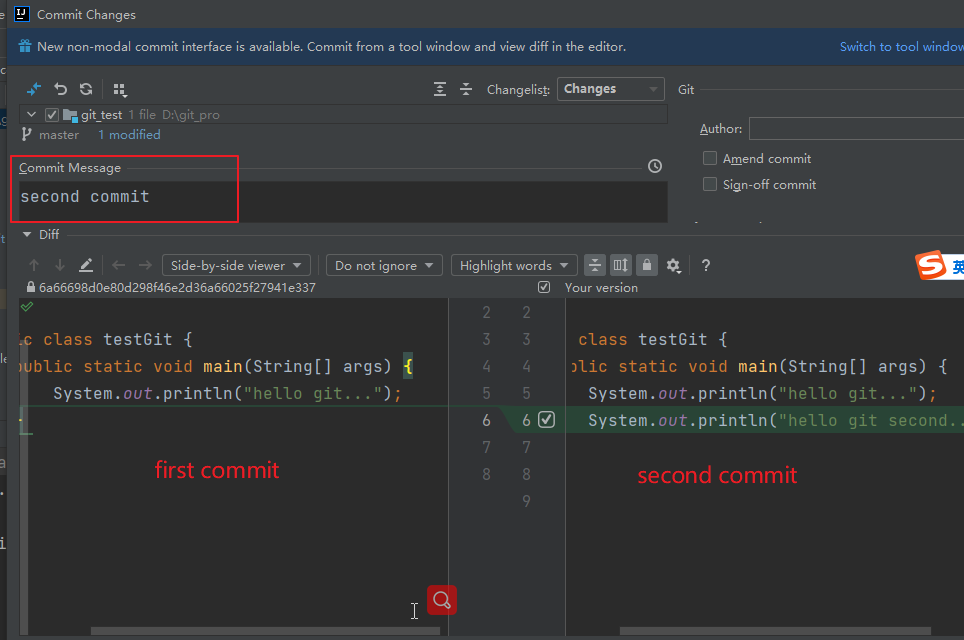Go to next difference down arrow
Image resolution: width=964 pixels, height=640 pixels.
(60, 265)
